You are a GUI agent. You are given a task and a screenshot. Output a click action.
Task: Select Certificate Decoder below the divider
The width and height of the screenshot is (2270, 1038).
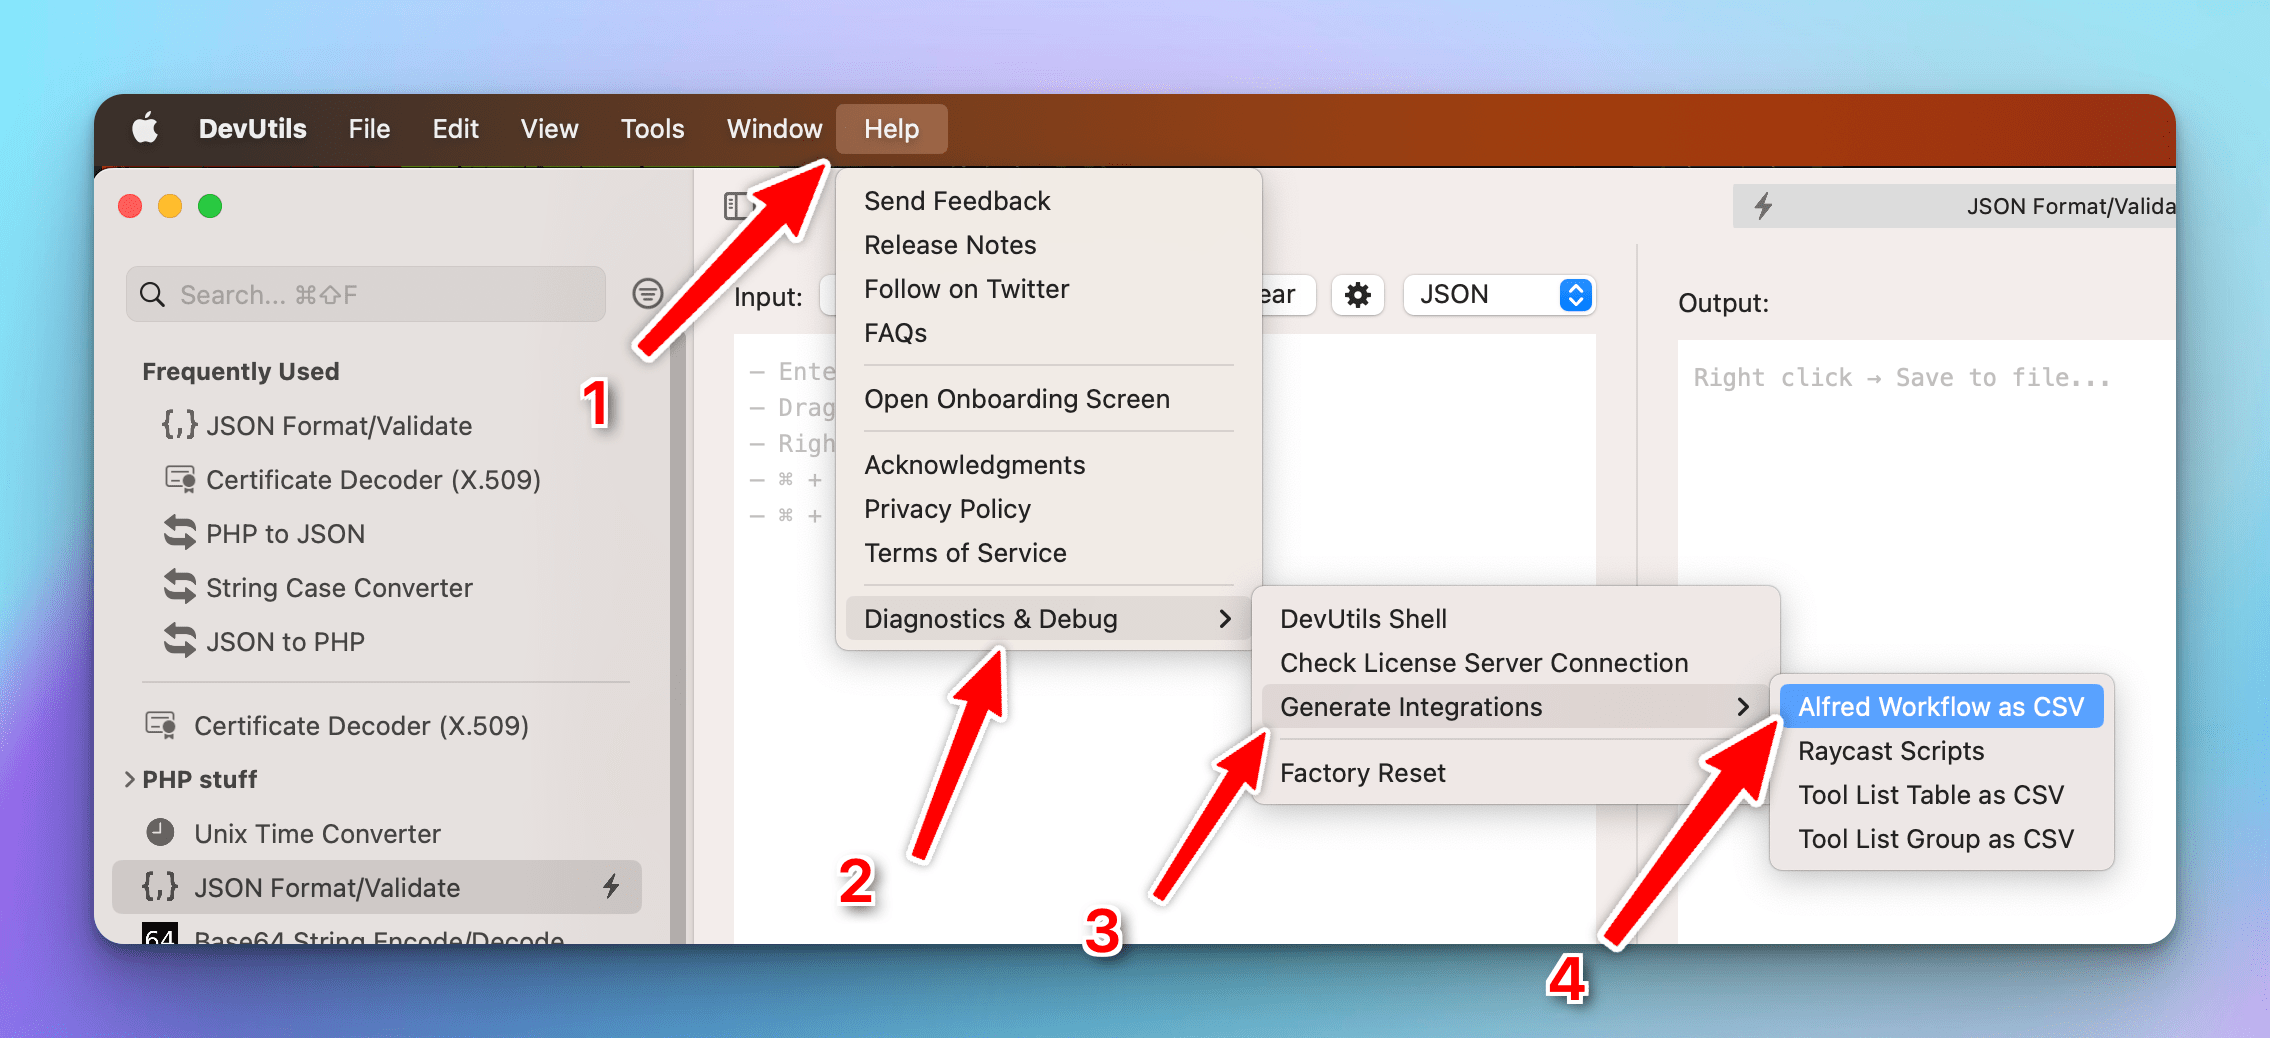(x=361, y=726)
